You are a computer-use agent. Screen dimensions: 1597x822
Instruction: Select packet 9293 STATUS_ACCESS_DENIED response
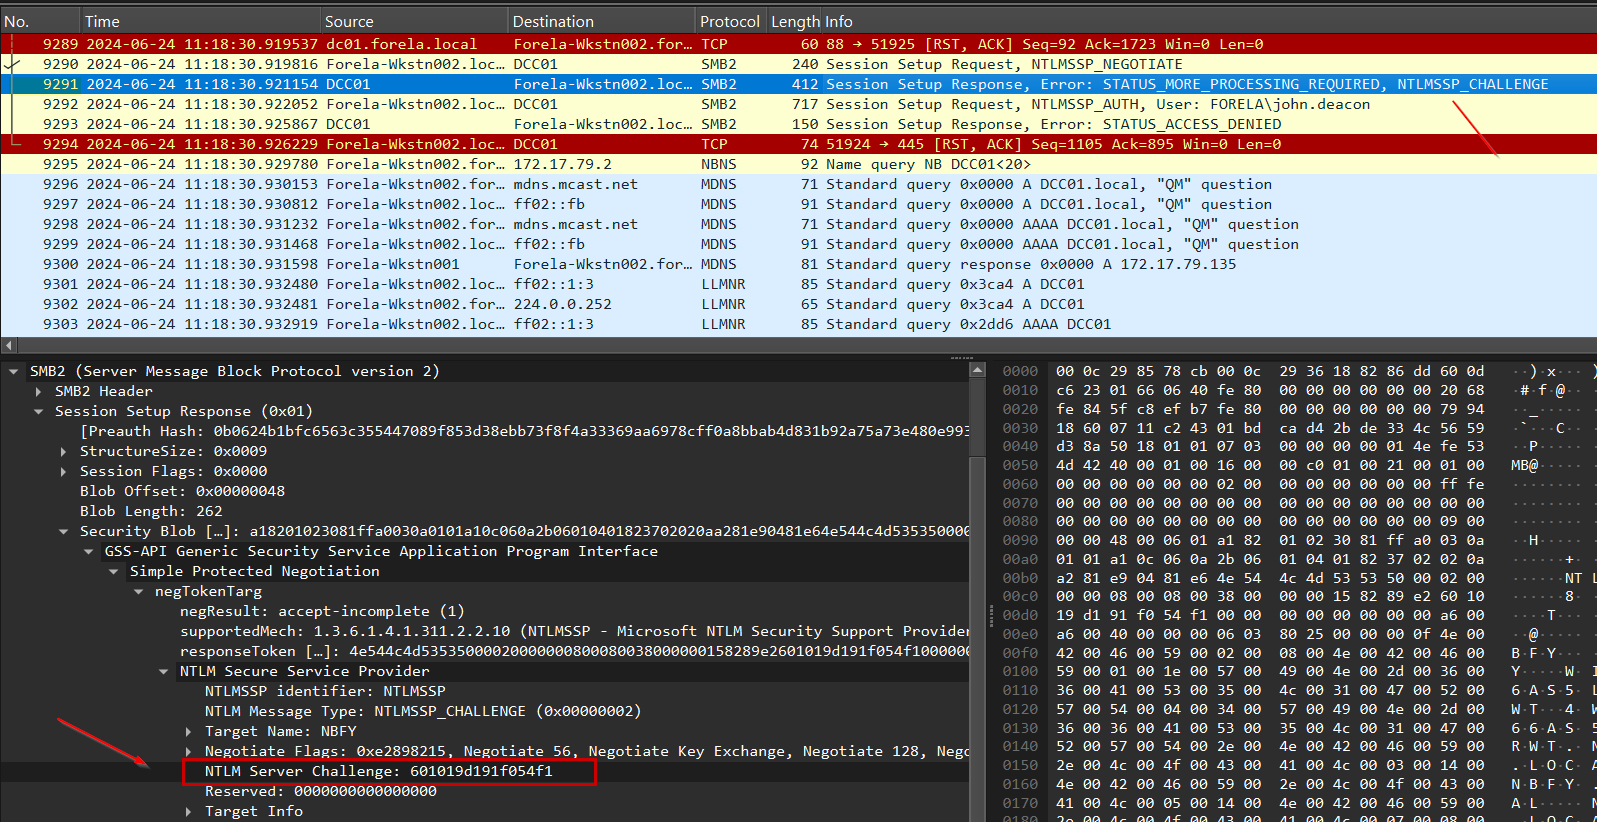(x=700, y=124)
